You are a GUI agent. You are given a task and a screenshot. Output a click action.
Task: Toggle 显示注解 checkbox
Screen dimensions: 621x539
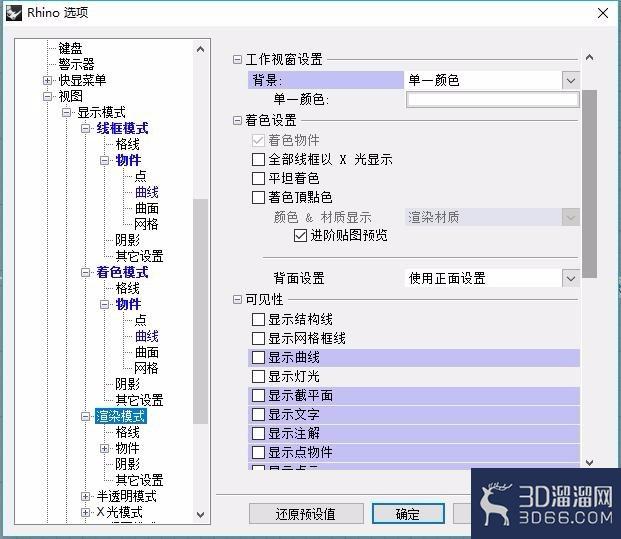[x=258, y=433]
